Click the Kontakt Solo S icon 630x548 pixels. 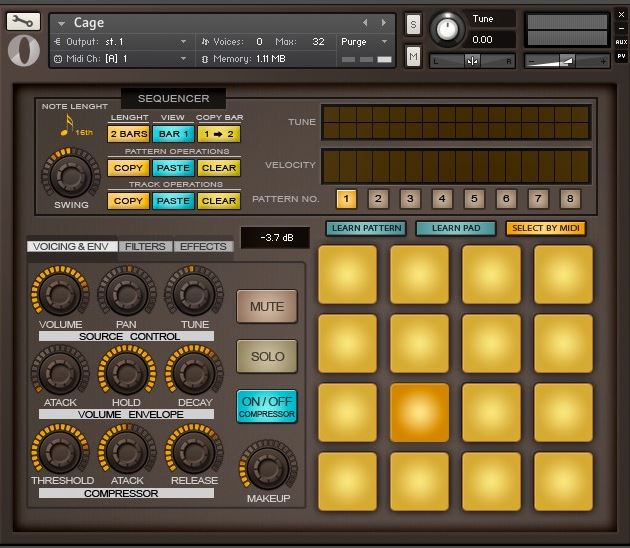coord(413,25)
